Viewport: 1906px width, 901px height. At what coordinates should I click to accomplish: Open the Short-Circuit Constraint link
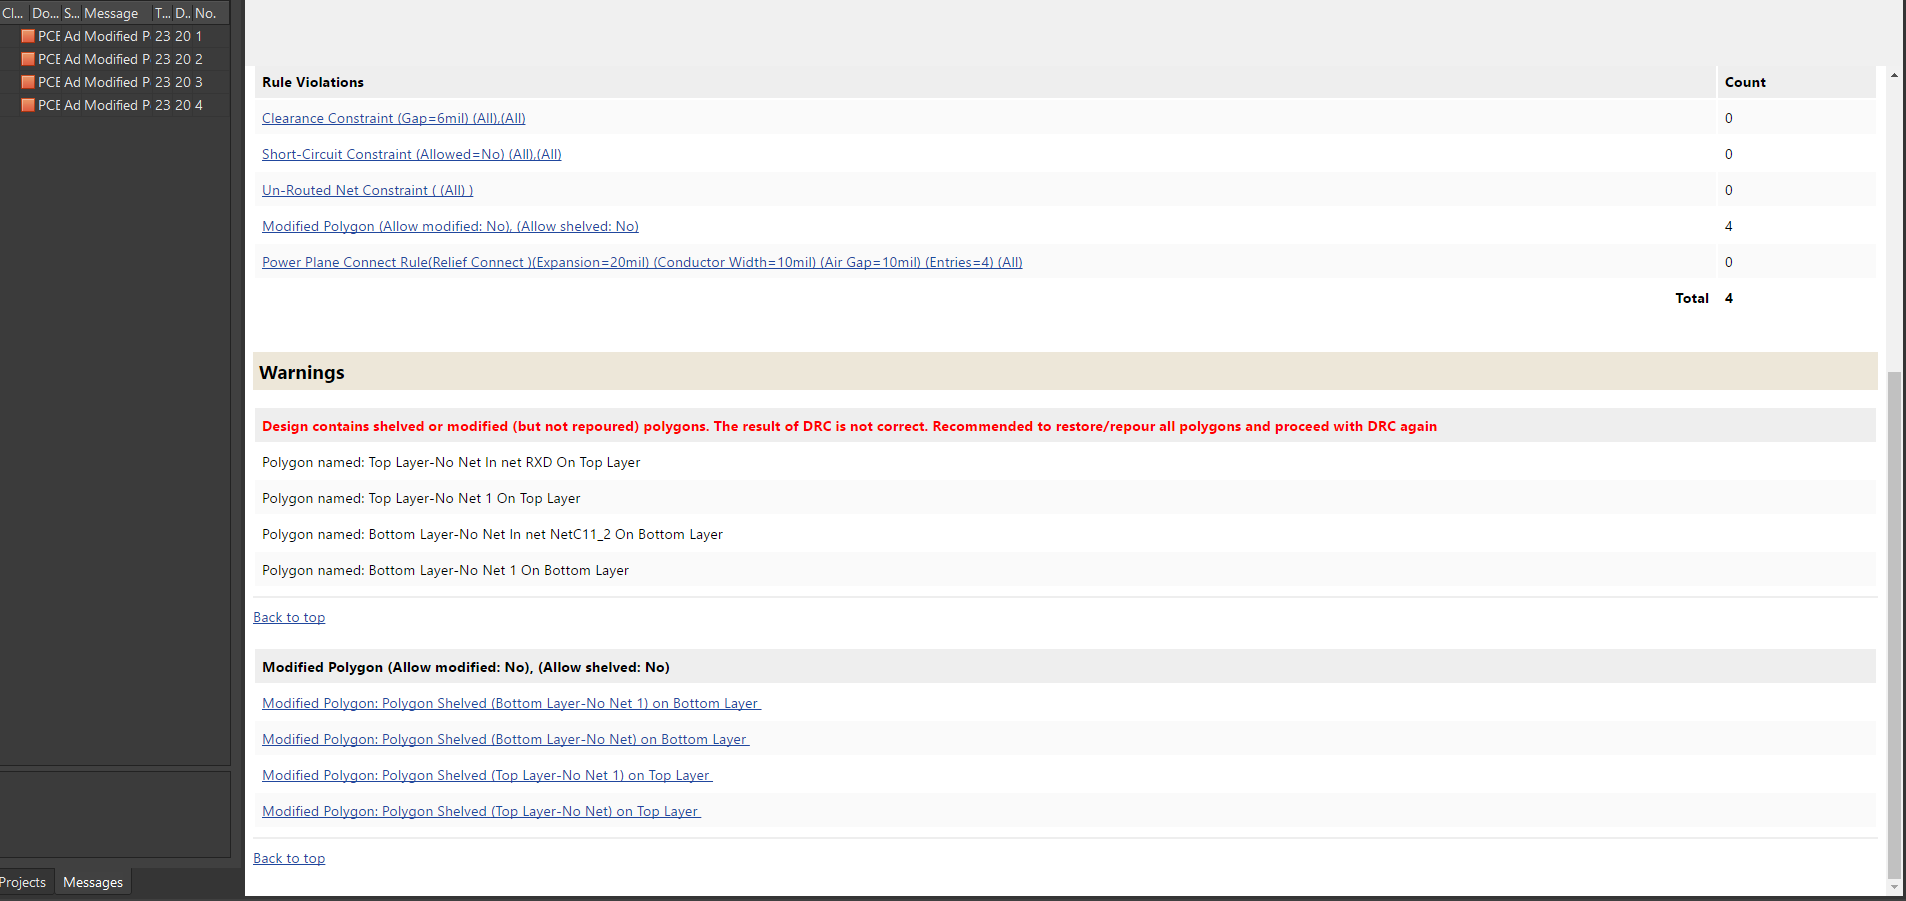(411, 154)
